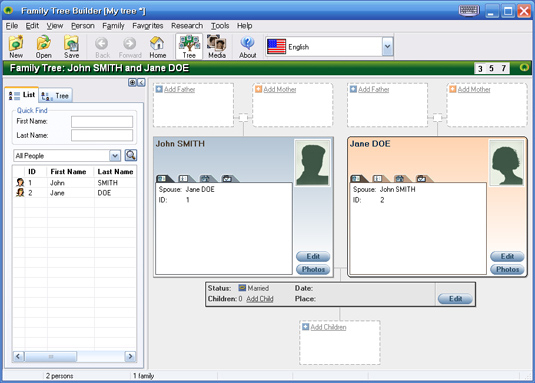The height and width of the screenshot is (383, 535).
Task: Go to the Home person icon
Action: [157, 46]
